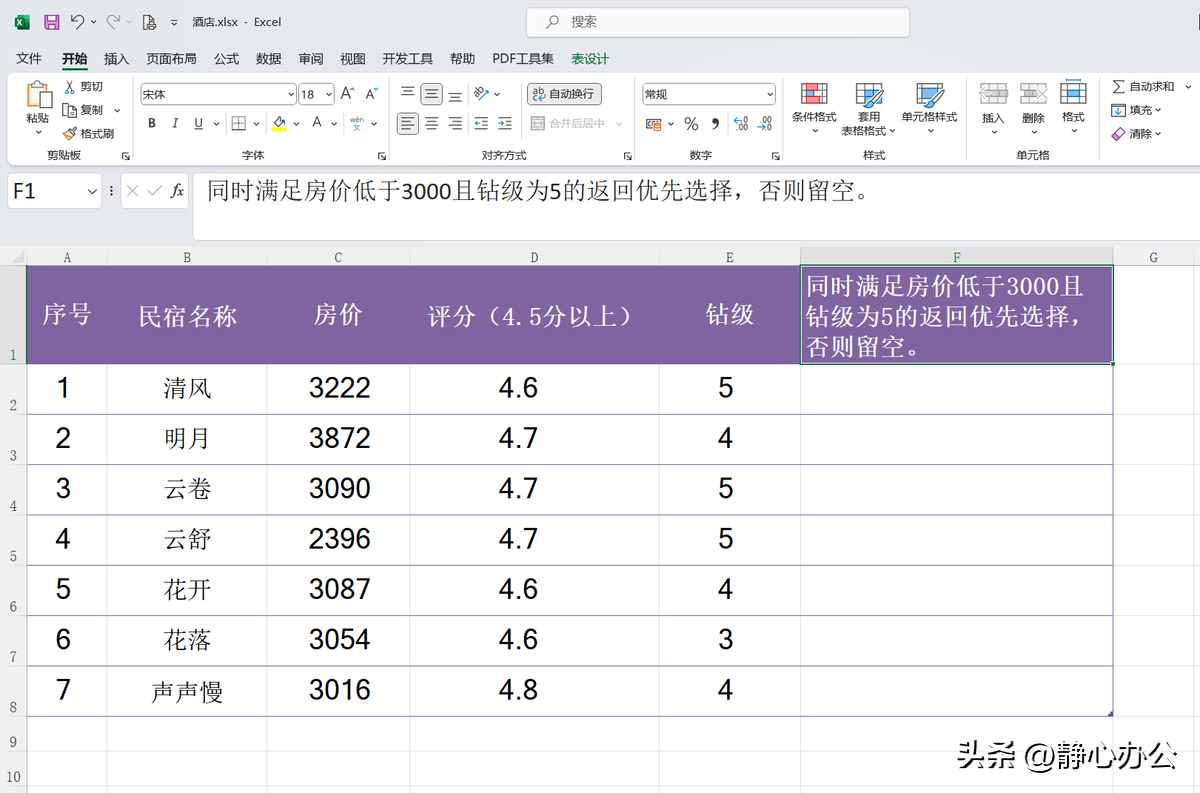Open Format as Table (套用表格格式)
Viewport: 1200px width, 793px height.
pyautogui.click(x=868, y=108)
